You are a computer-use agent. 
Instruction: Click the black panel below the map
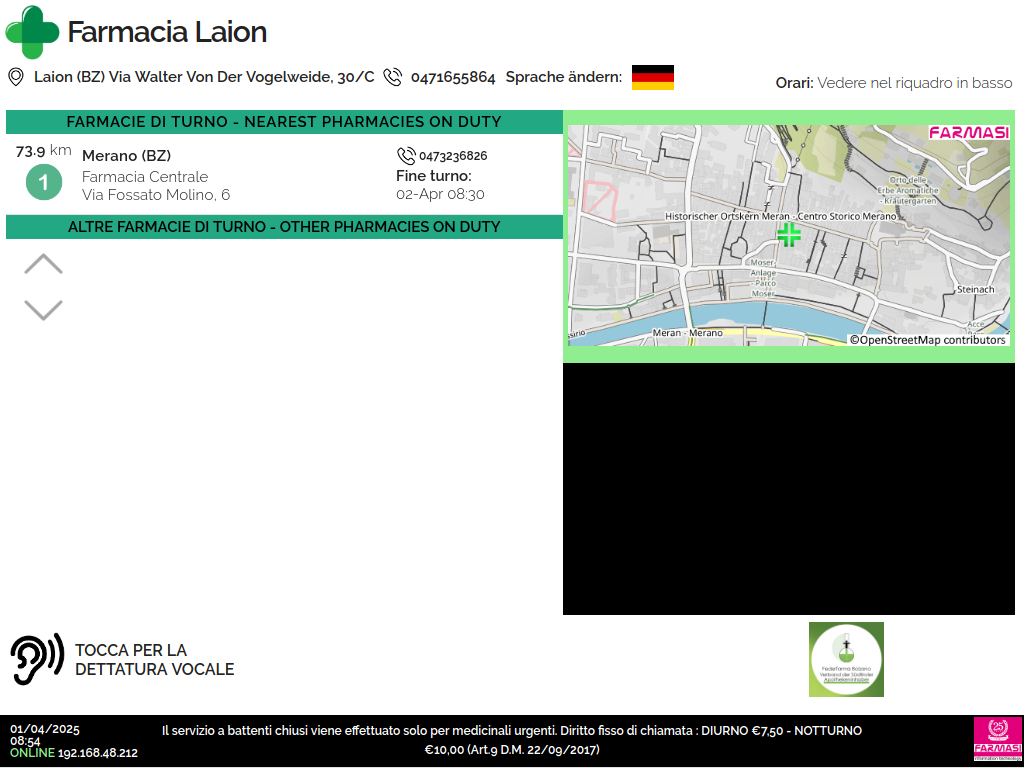[788, 488]
